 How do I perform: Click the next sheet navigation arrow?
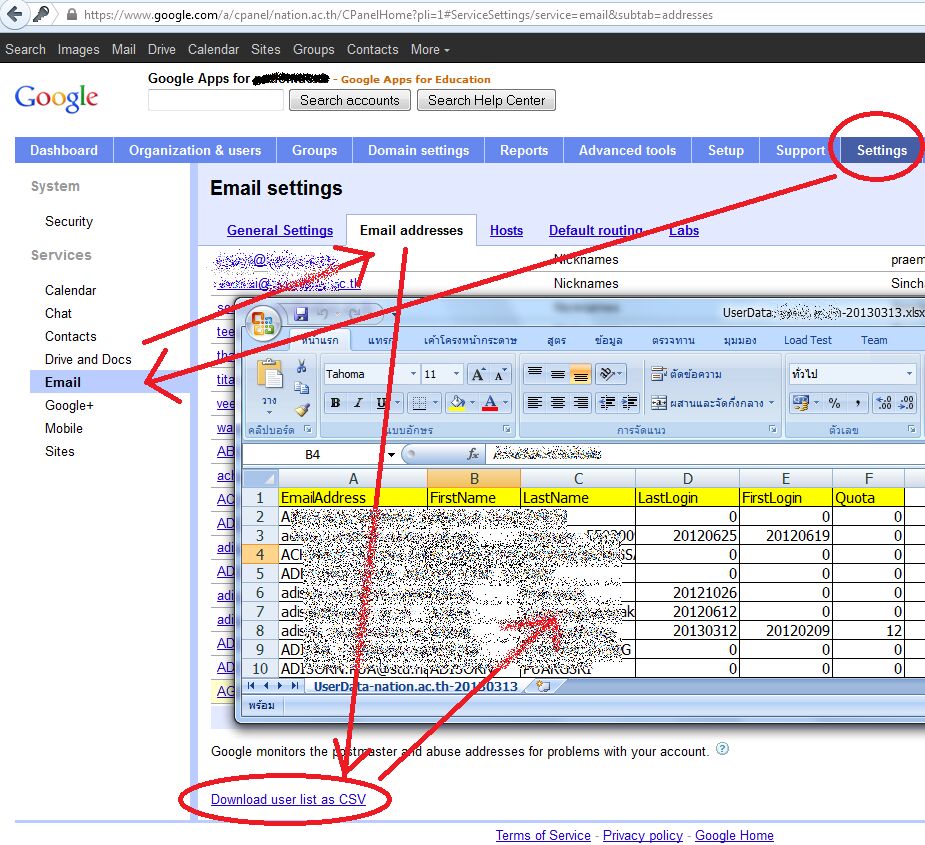[280, 686]
